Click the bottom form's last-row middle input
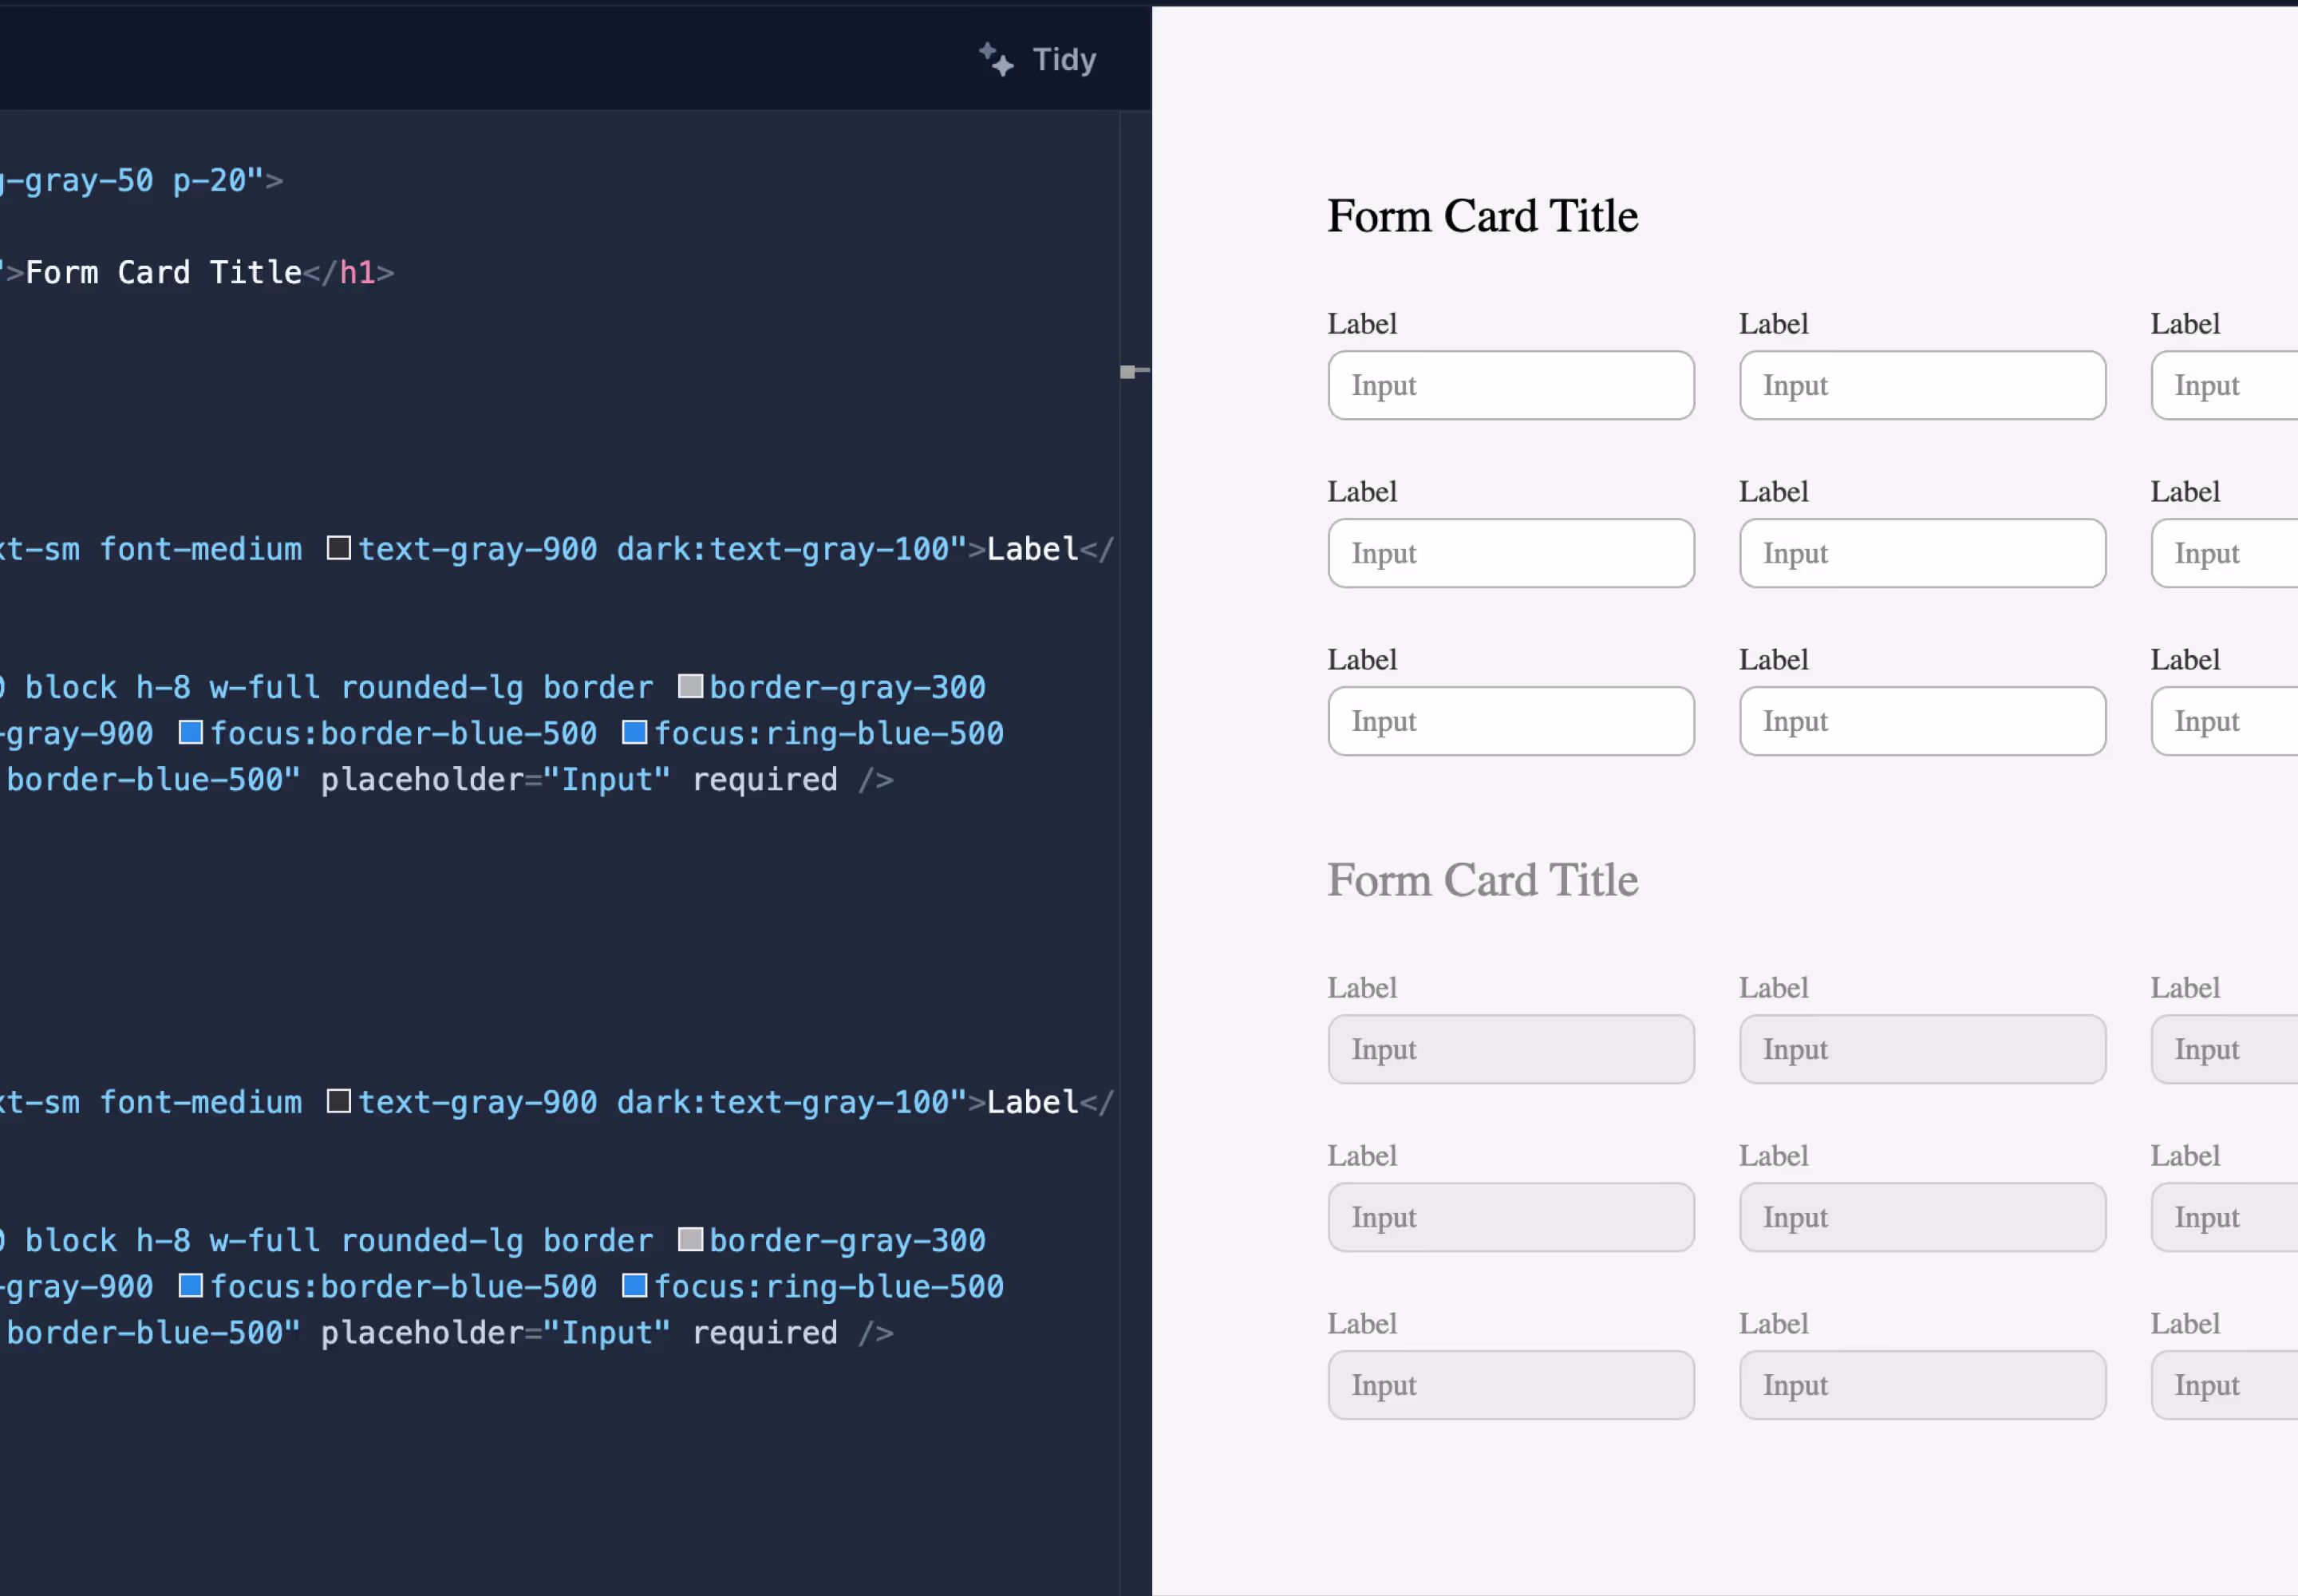Image resolution: width=2298 pixels, height=1596 pixels. pos(1921,1385)
